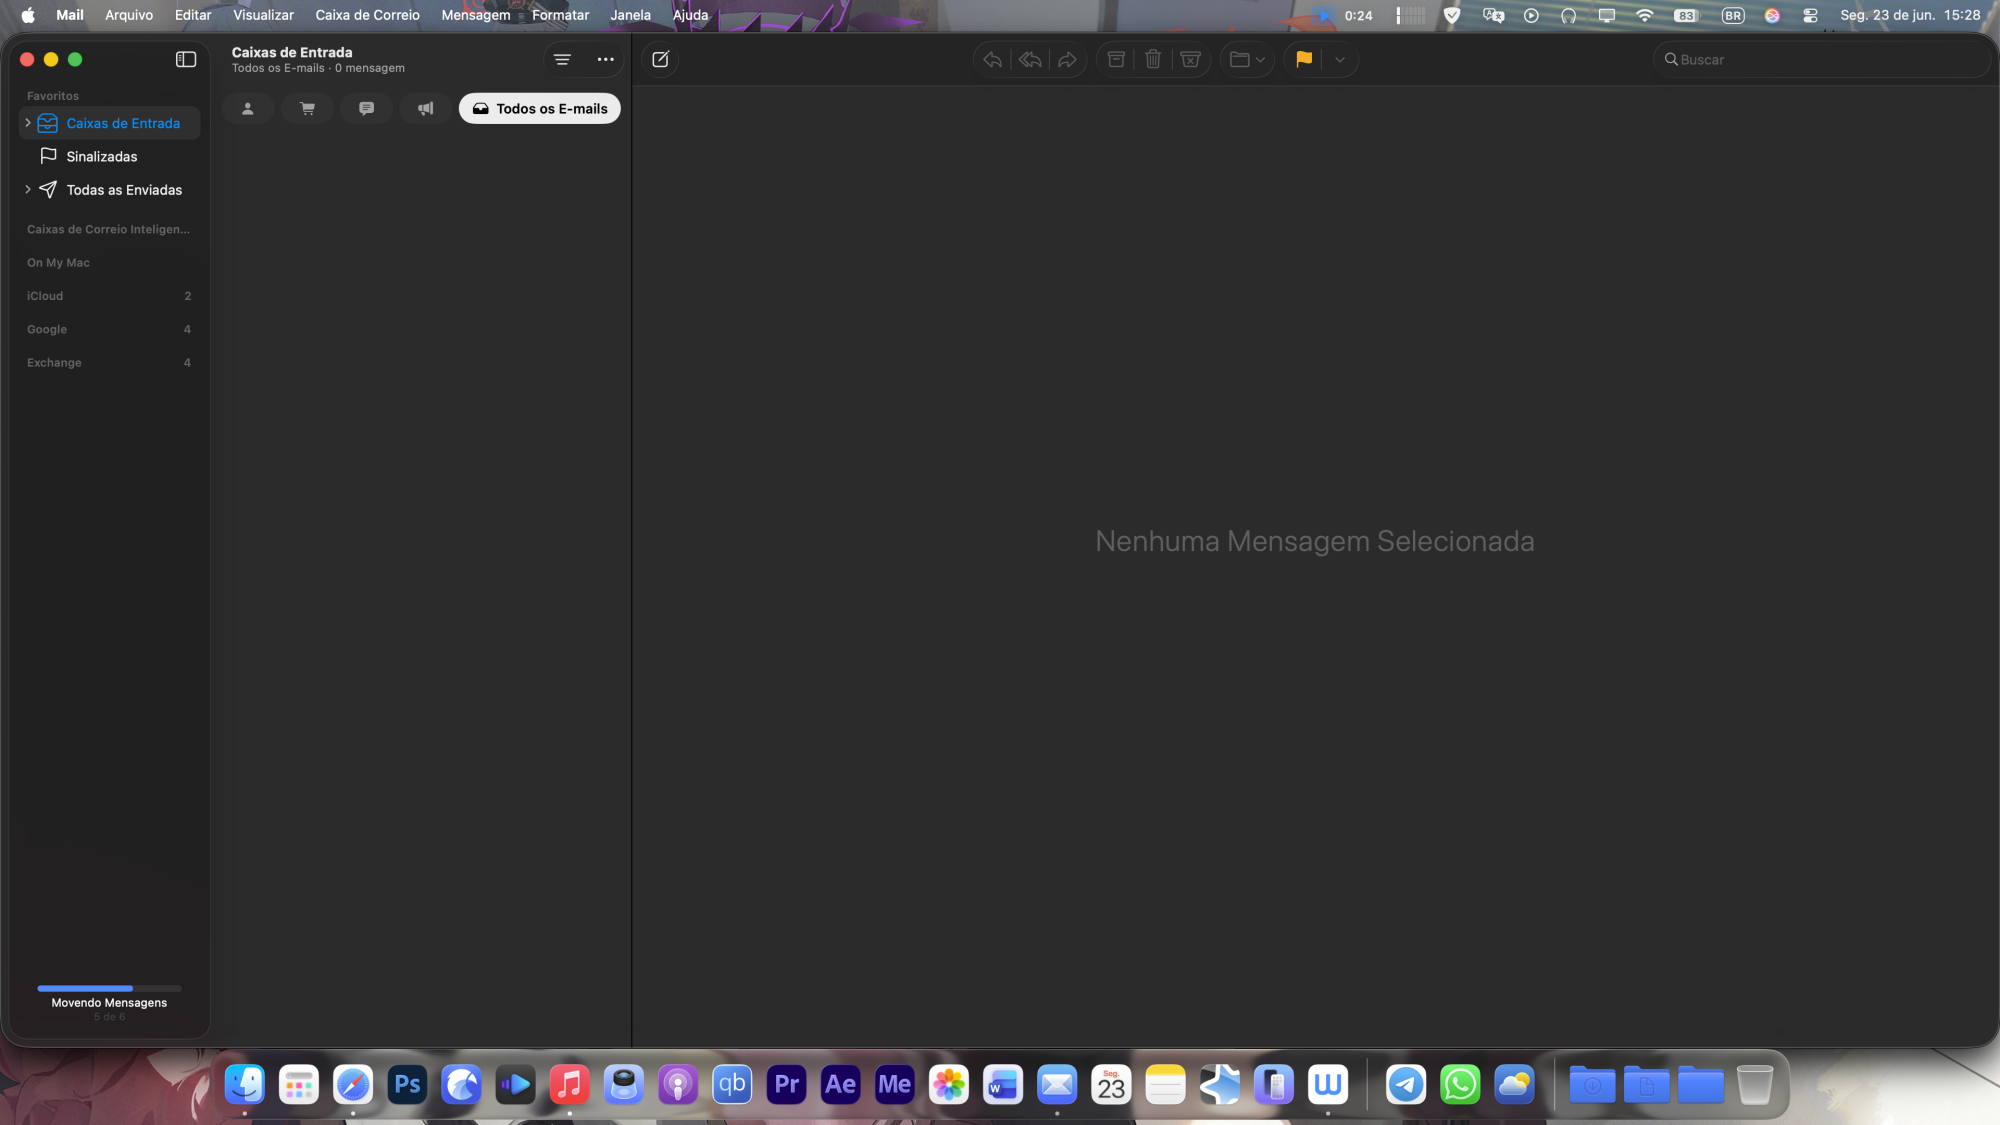Select the Primary person category filter

pos(248,109)
